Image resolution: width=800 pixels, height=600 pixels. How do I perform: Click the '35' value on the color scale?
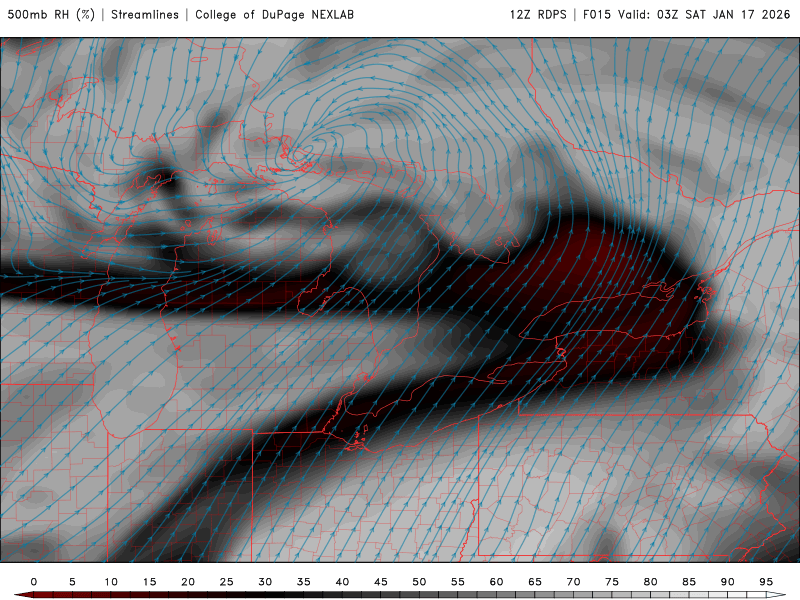[304, 582]
